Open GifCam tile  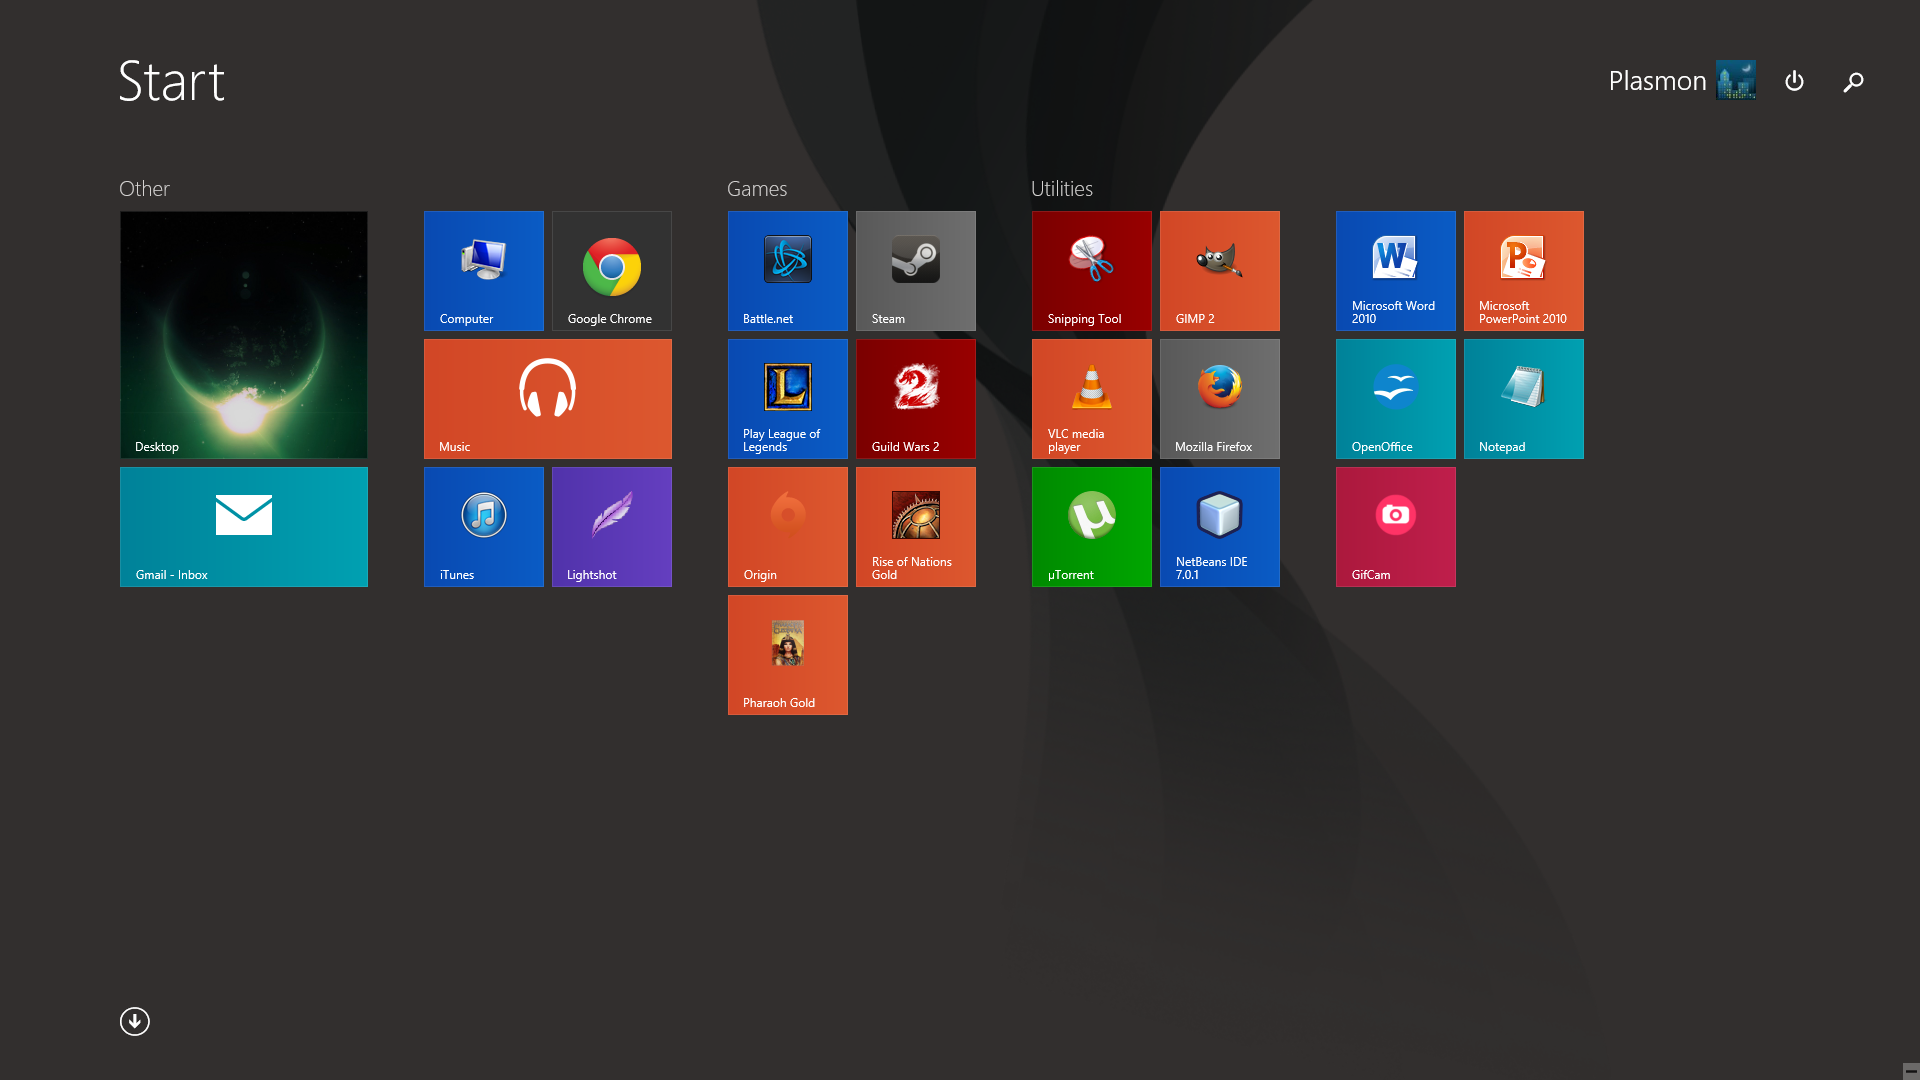1395,527
